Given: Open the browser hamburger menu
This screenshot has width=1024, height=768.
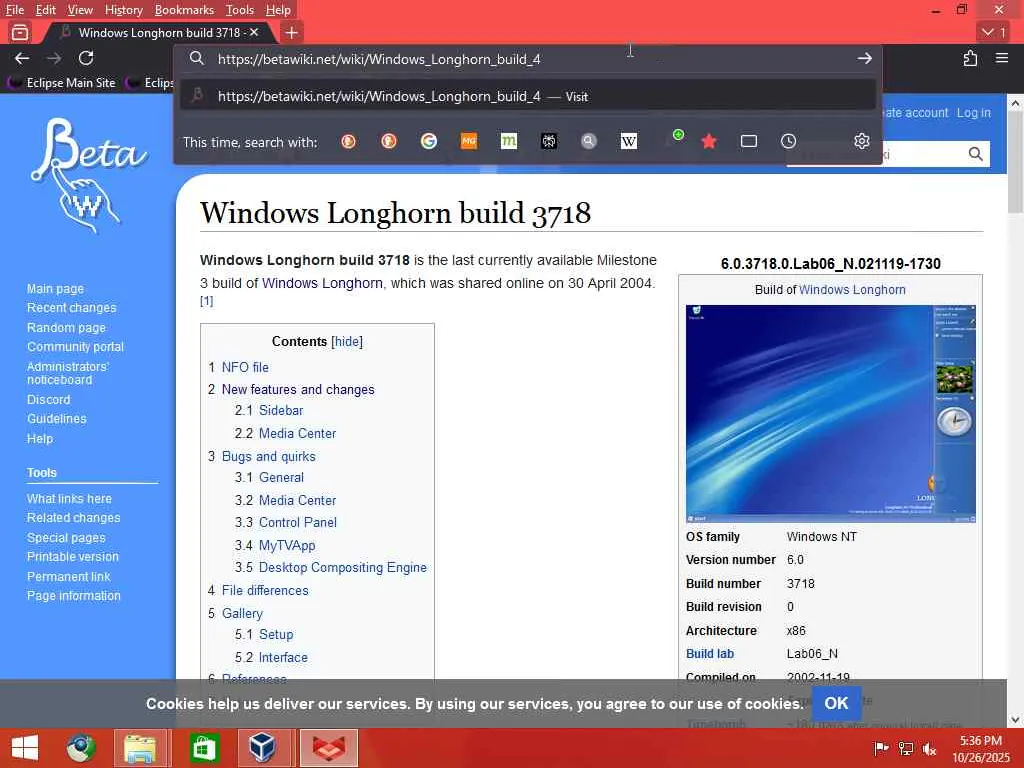Looking at the screenshot, I should [x=1002, y=59].
